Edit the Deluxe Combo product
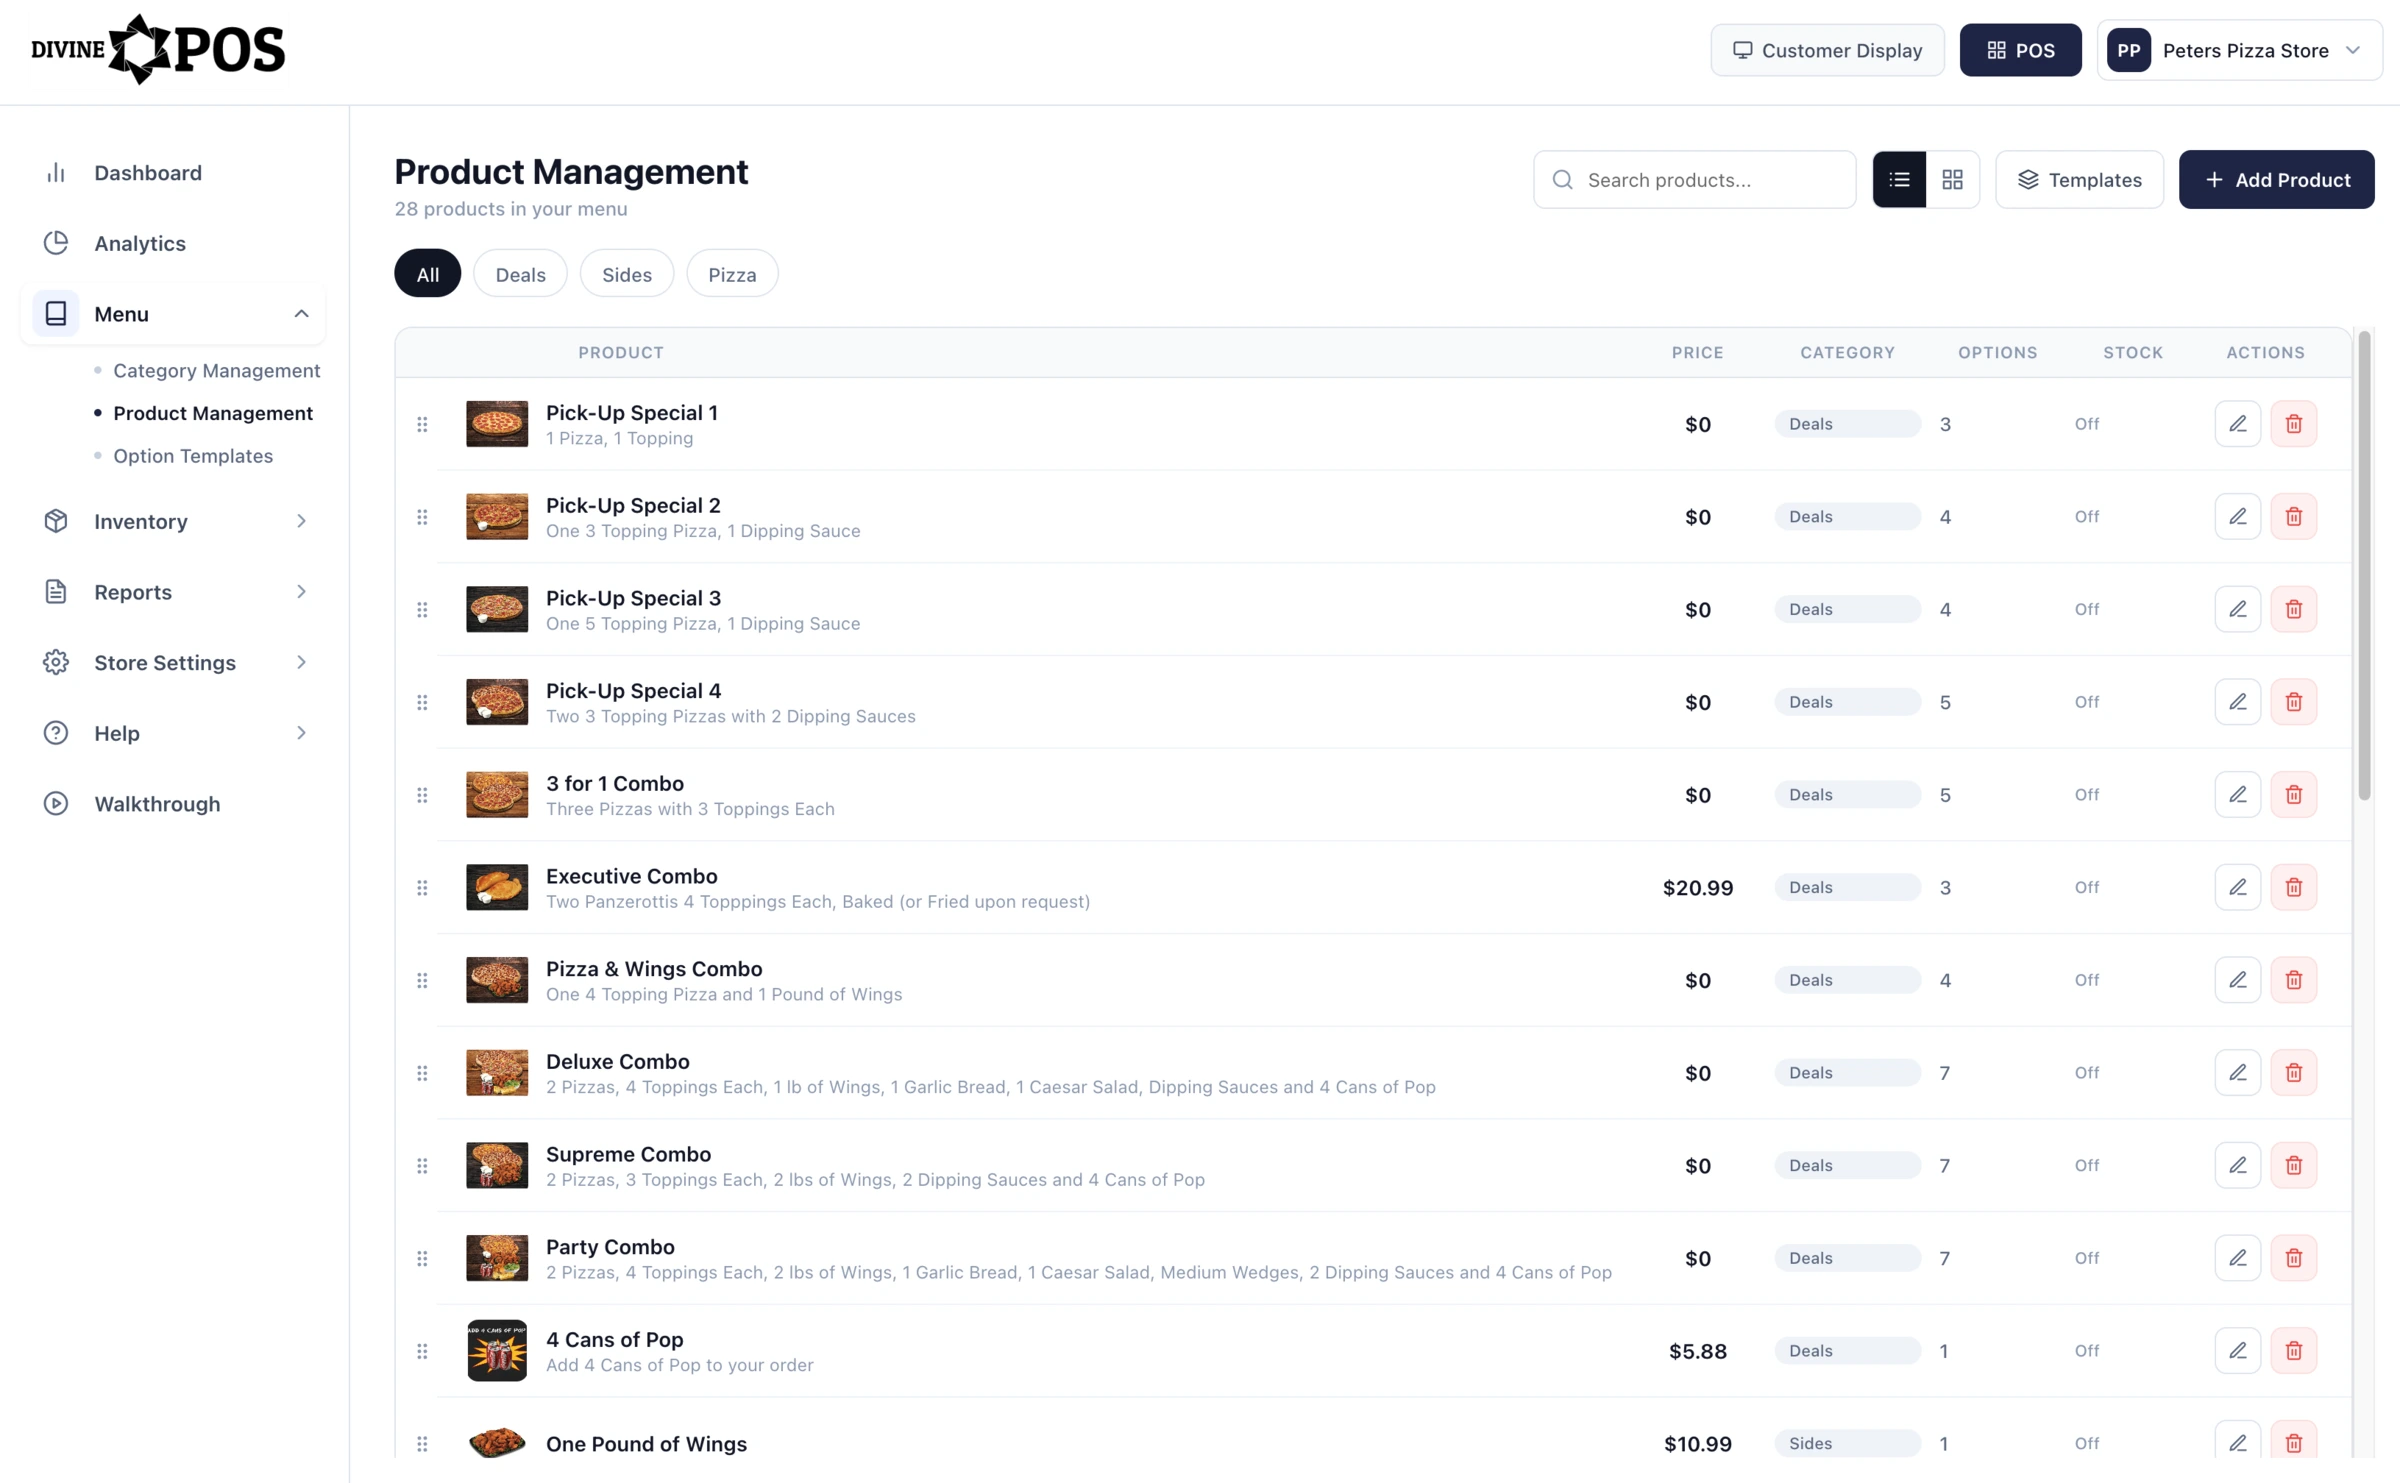Screen dimensions: 2400x1483 [2237, 1073]
